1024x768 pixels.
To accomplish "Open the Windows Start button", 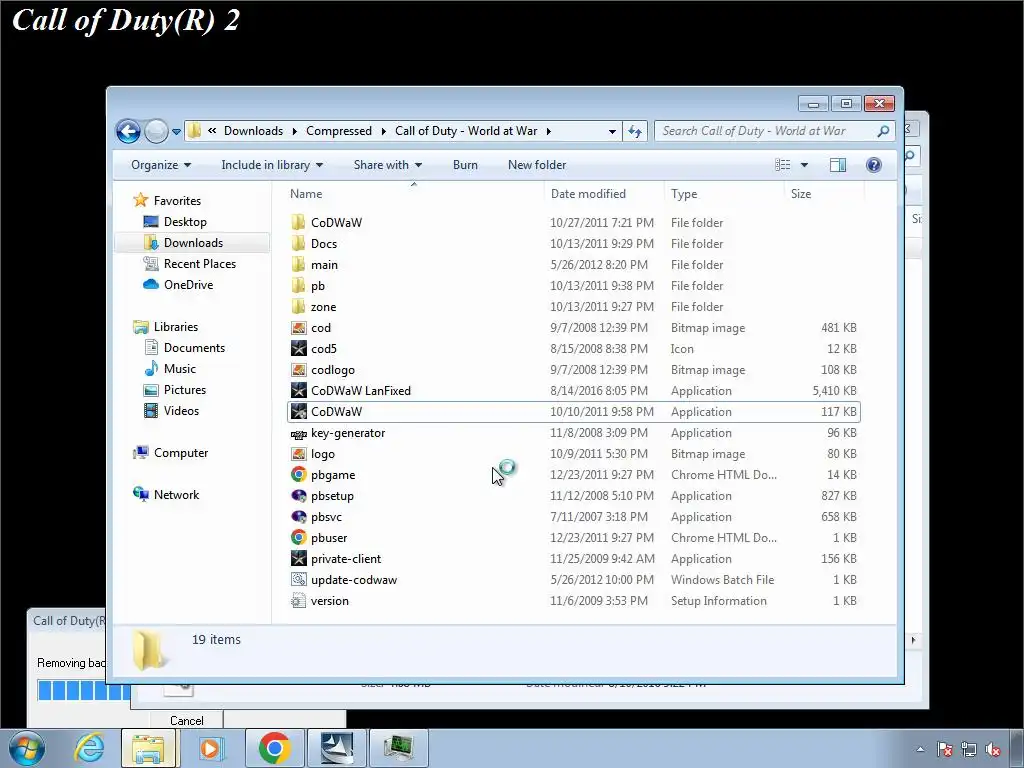I will point(26,748).
